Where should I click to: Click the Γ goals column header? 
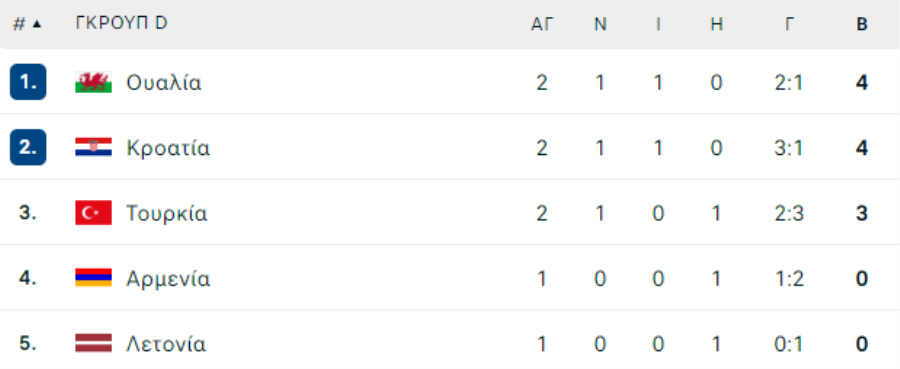[x=790, y=24]
